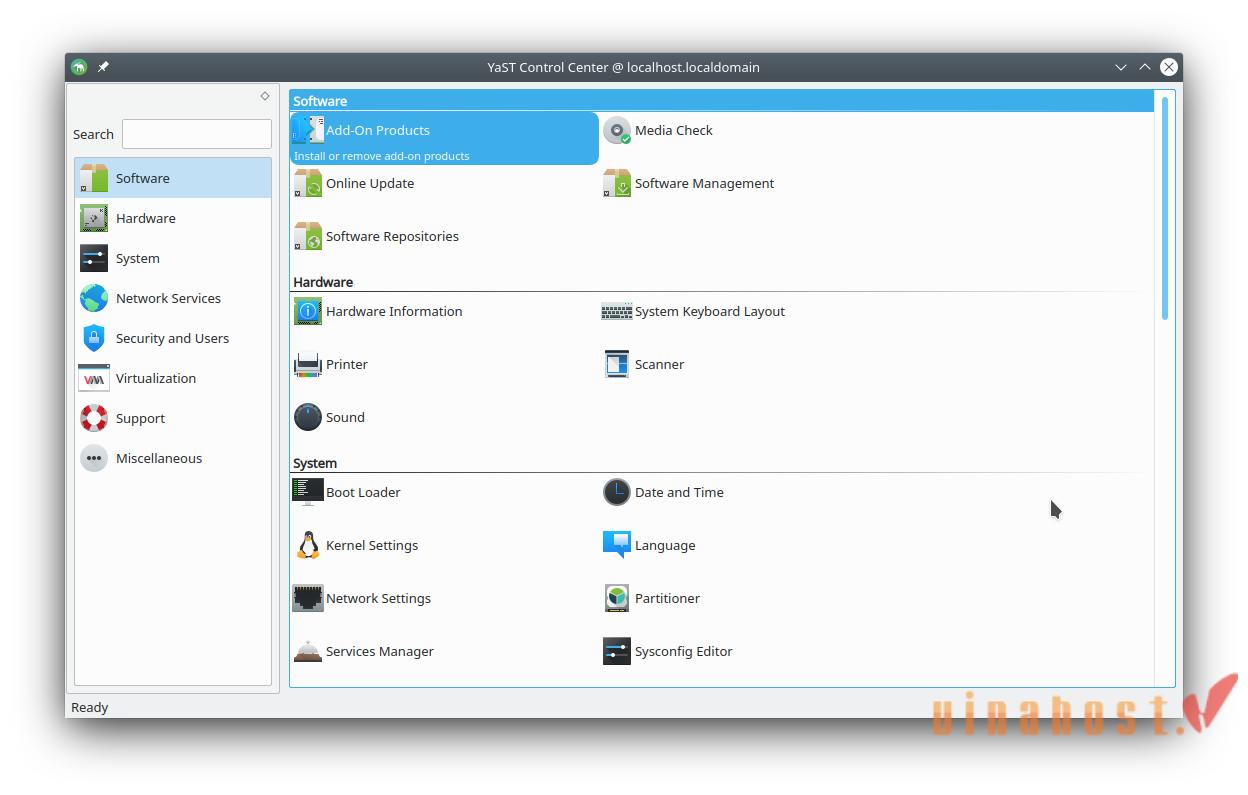Select Security and Users category

click(173, 338)
